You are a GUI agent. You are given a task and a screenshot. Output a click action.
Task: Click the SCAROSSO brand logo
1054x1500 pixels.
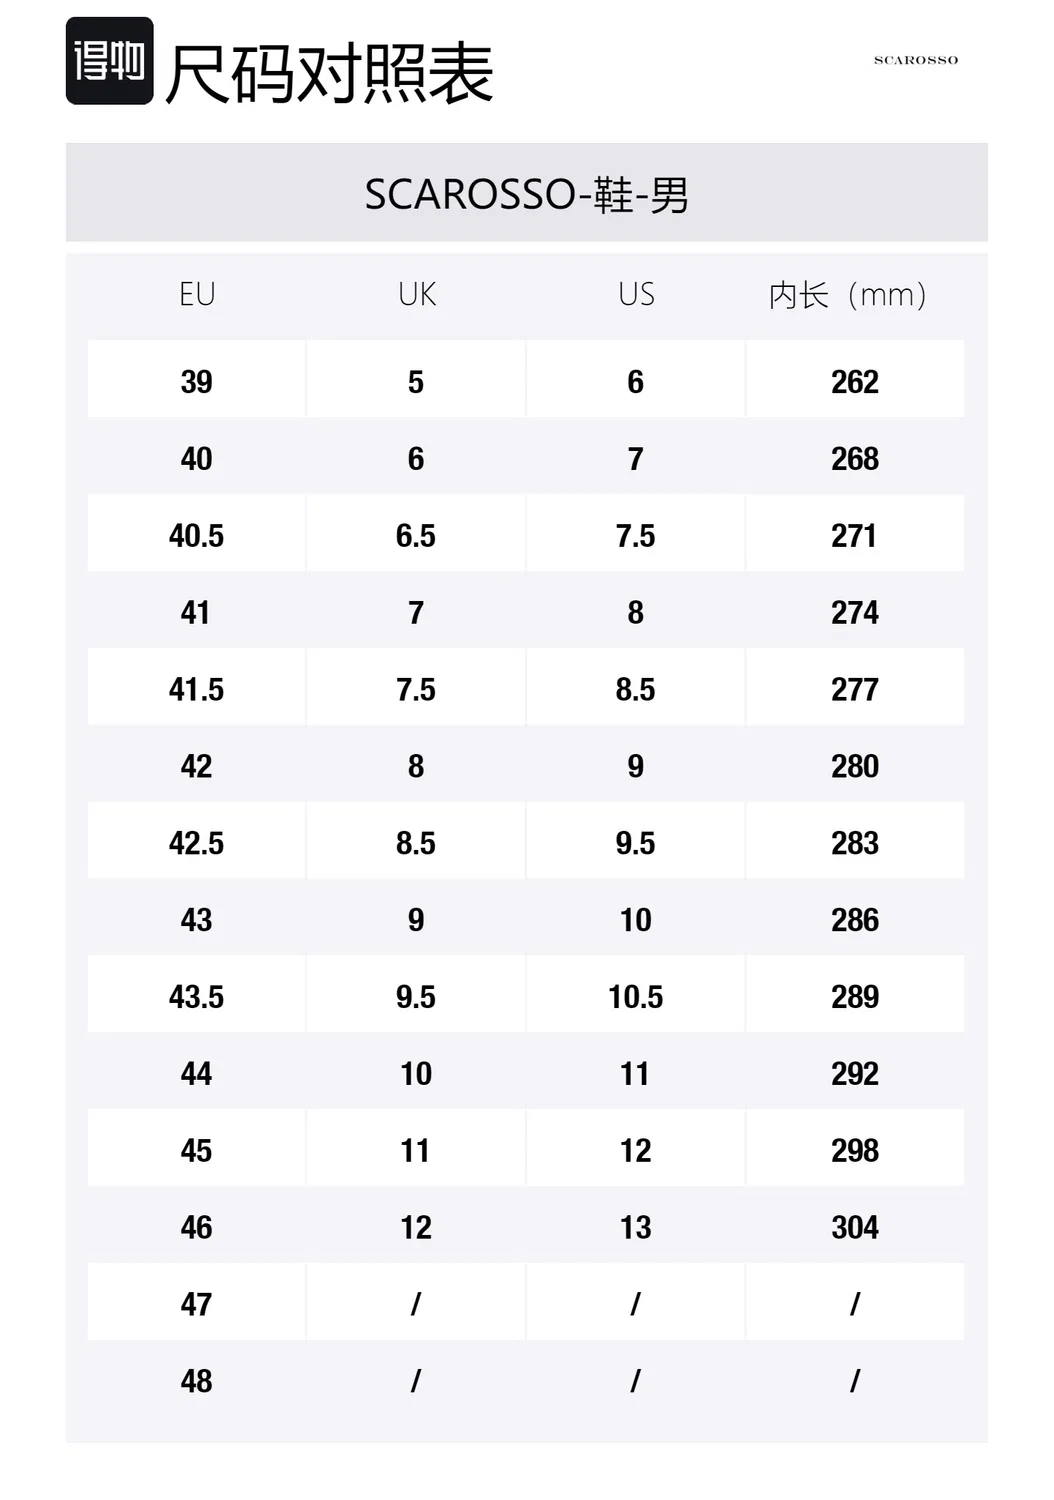(916, 60)
